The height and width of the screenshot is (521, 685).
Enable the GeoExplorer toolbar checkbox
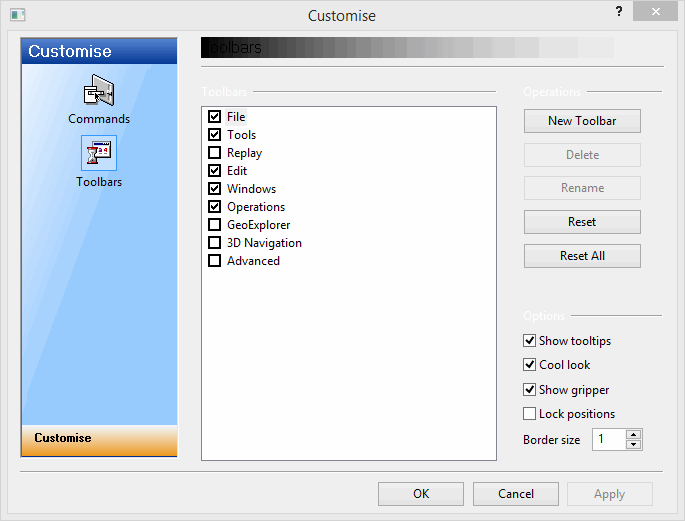click(214, 224)
